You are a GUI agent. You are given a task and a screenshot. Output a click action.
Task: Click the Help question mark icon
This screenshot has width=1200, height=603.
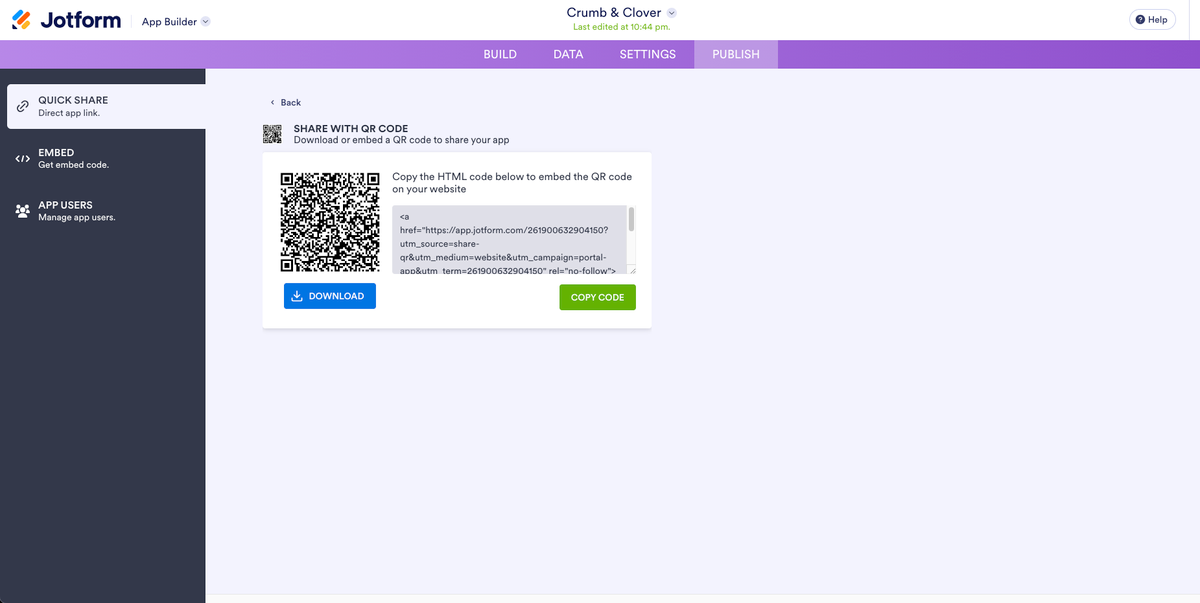pyautogui.click(x=1140, y=20)
